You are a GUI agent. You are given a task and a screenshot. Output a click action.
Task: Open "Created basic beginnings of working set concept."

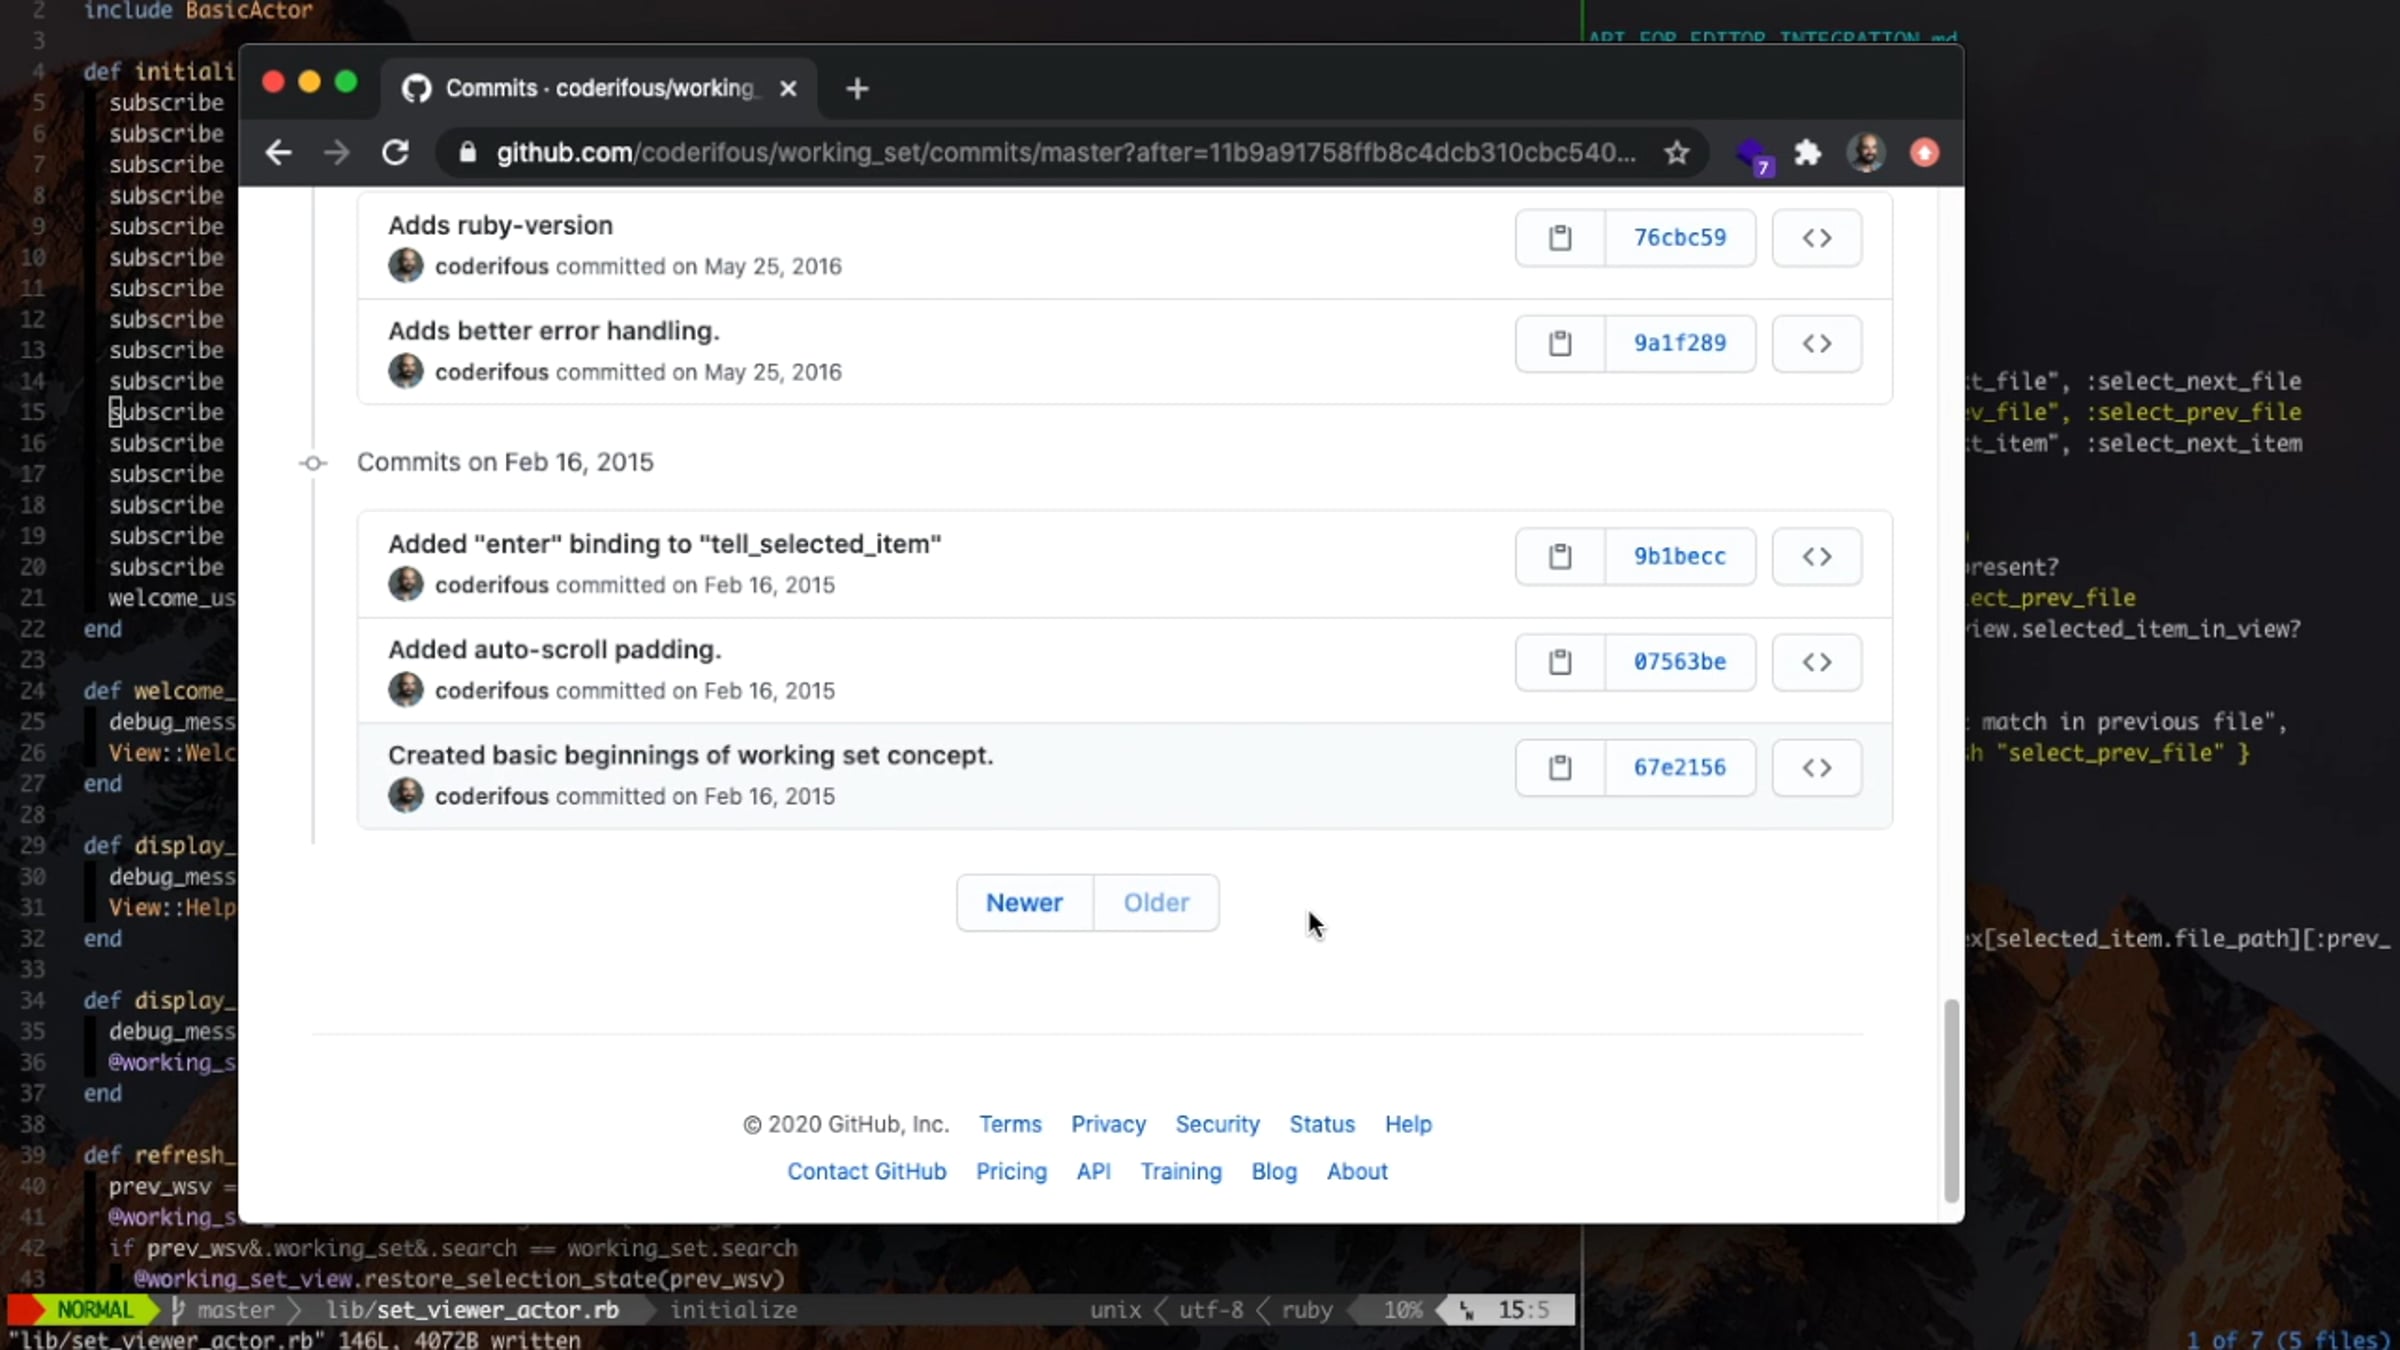[690, 756]
